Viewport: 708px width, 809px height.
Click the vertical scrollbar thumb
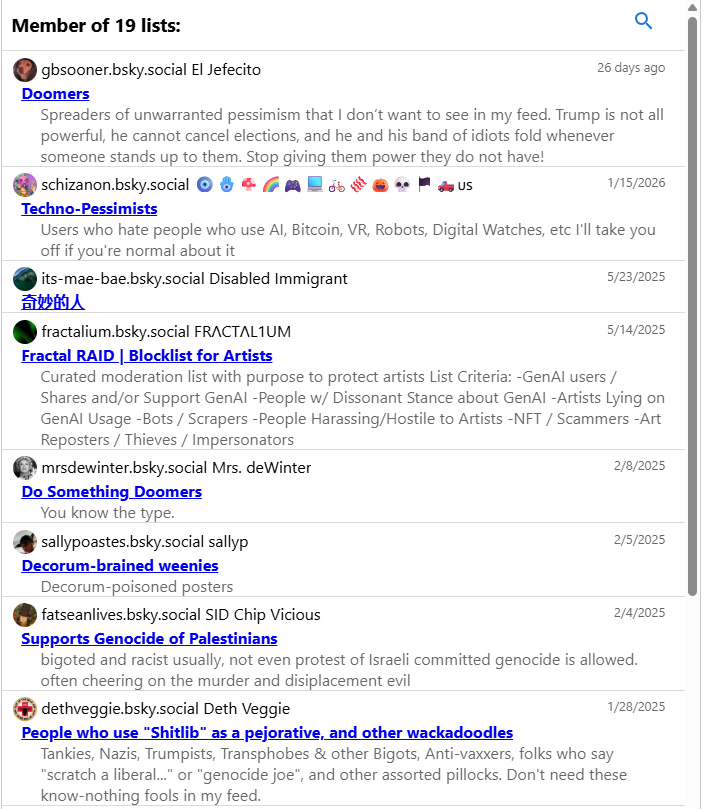pos(693,307)
